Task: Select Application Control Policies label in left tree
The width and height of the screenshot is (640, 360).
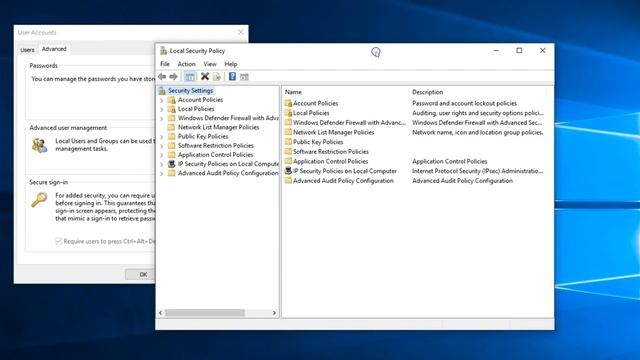Action: coord(215,155)
